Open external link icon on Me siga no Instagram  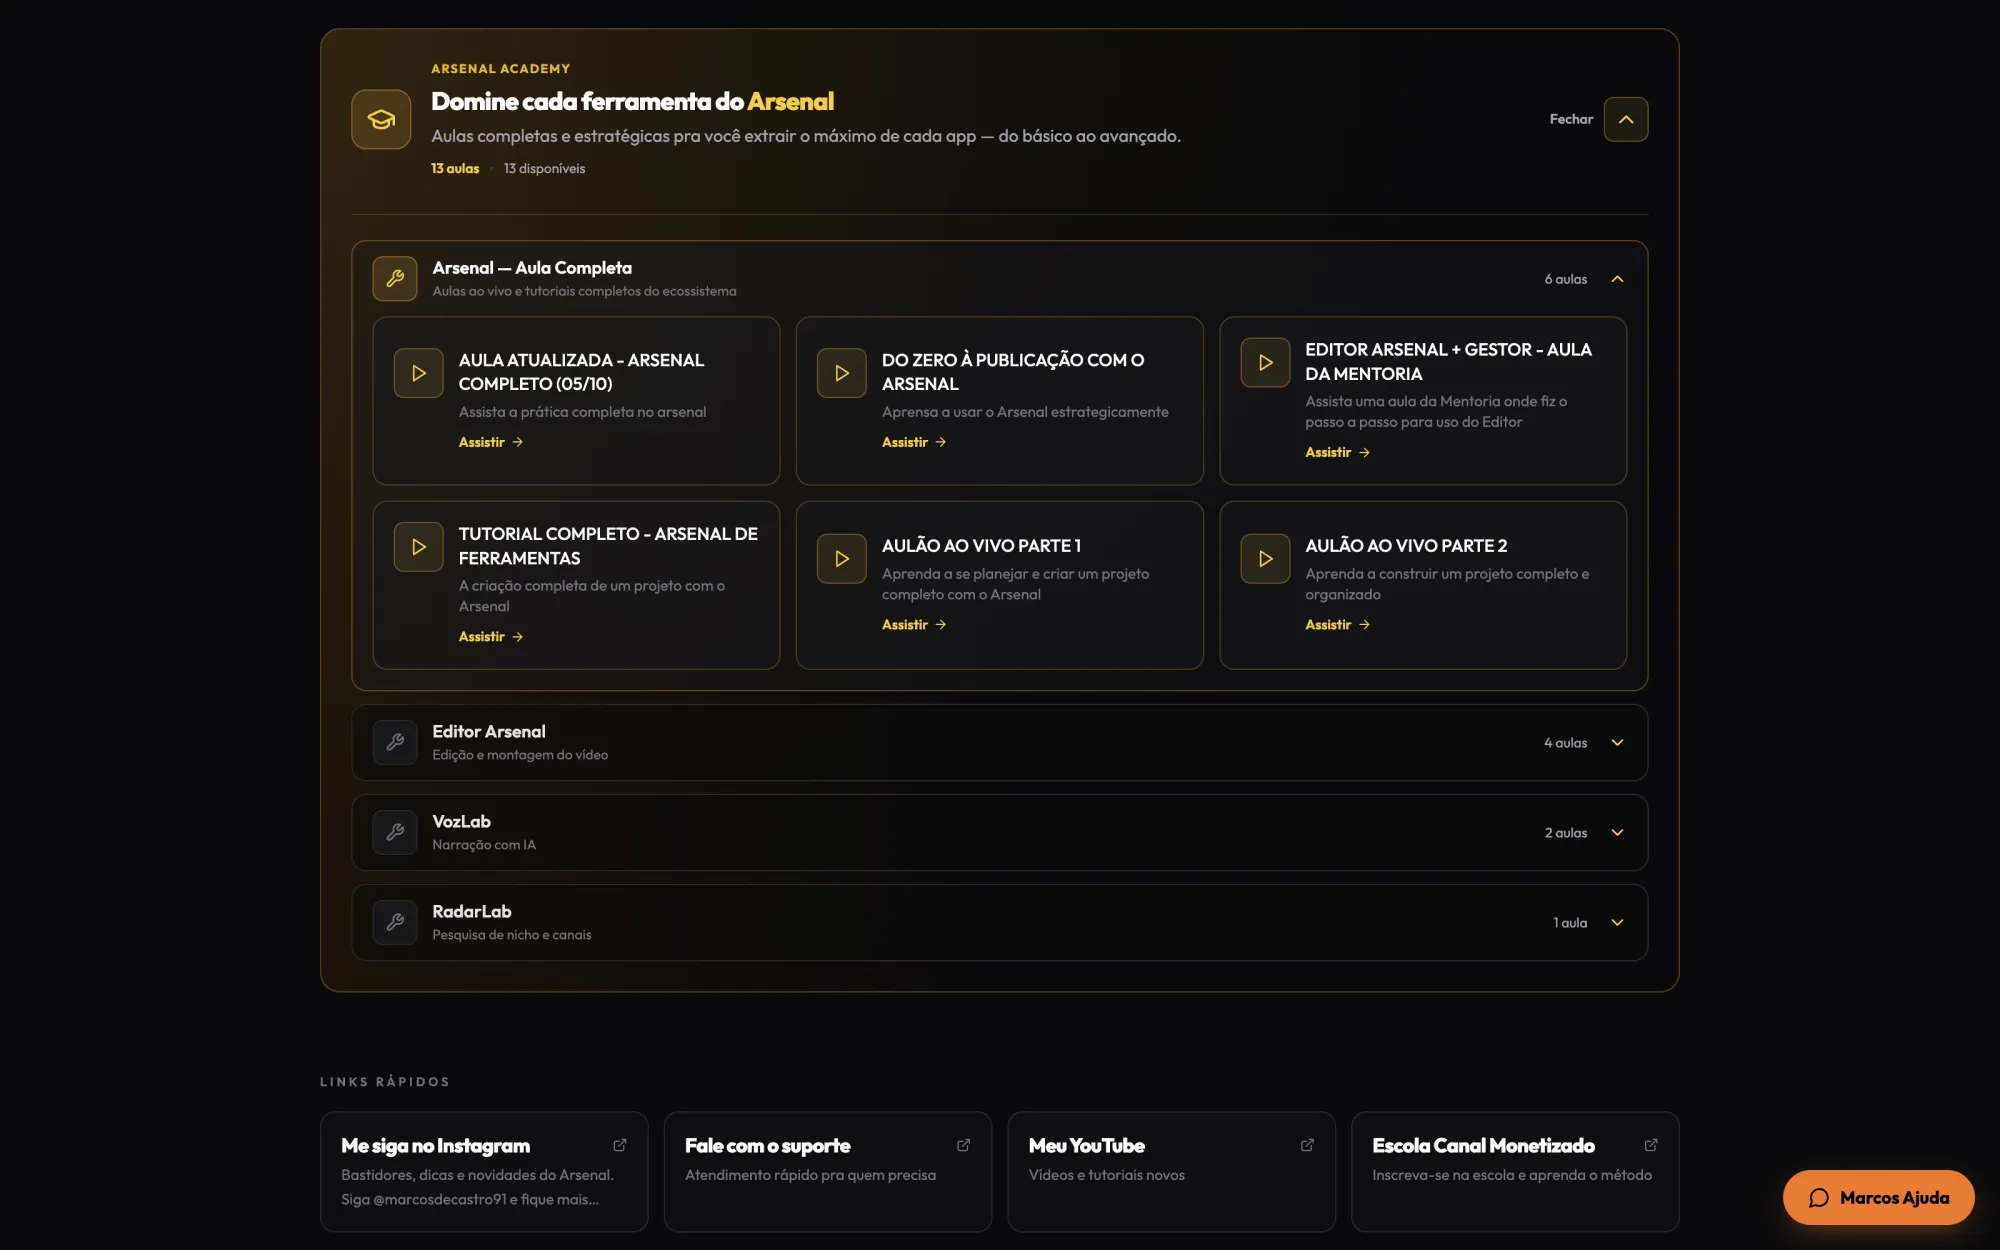[x=620, y=1145]
